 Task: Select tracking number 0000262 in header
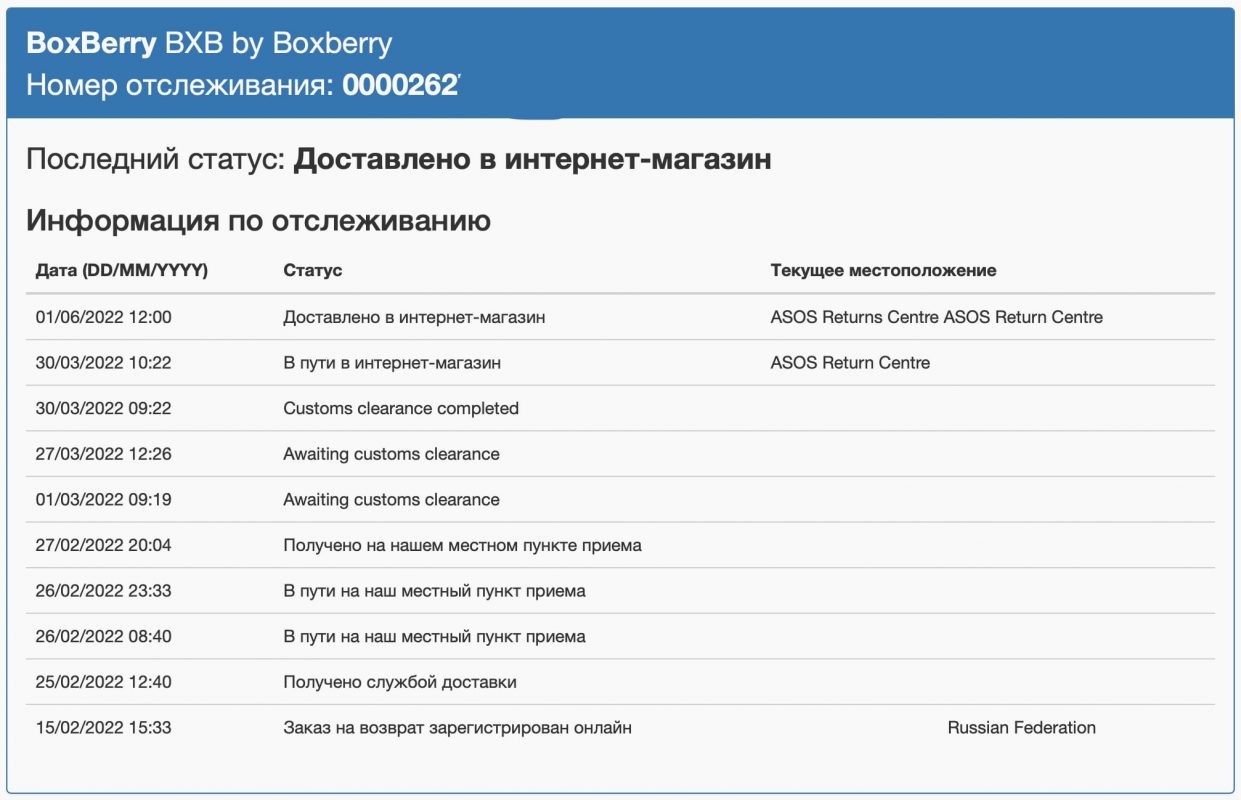click(400, 85)
